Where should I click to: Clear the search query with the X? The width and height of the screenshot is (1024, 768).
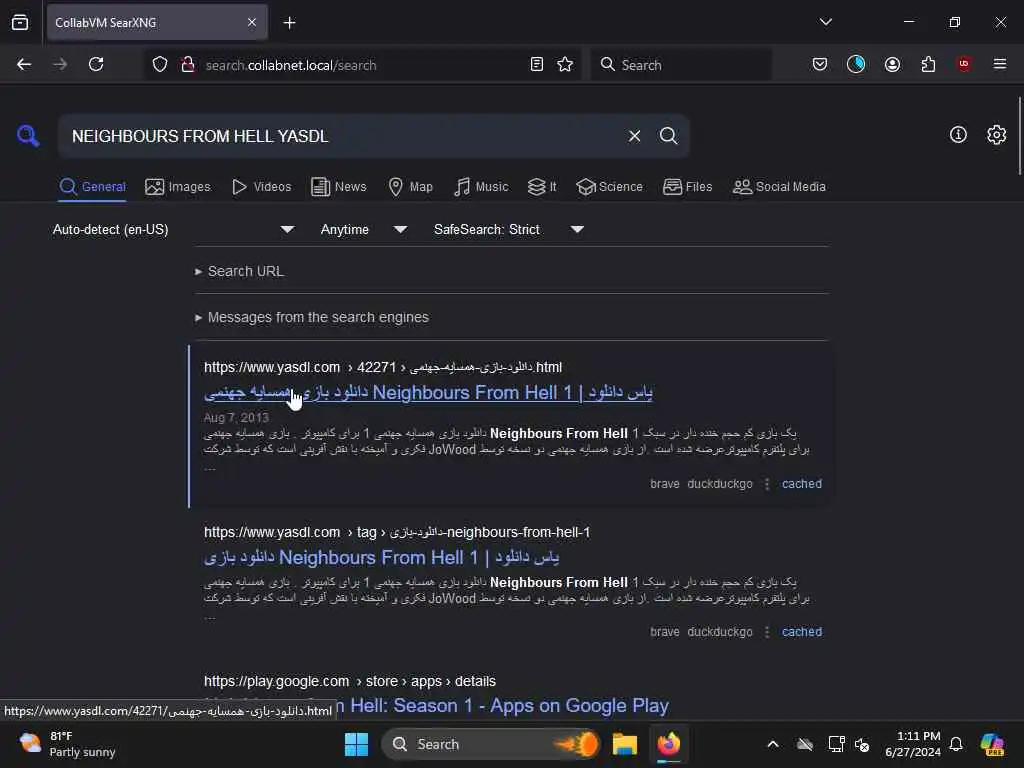coord(634,136)
